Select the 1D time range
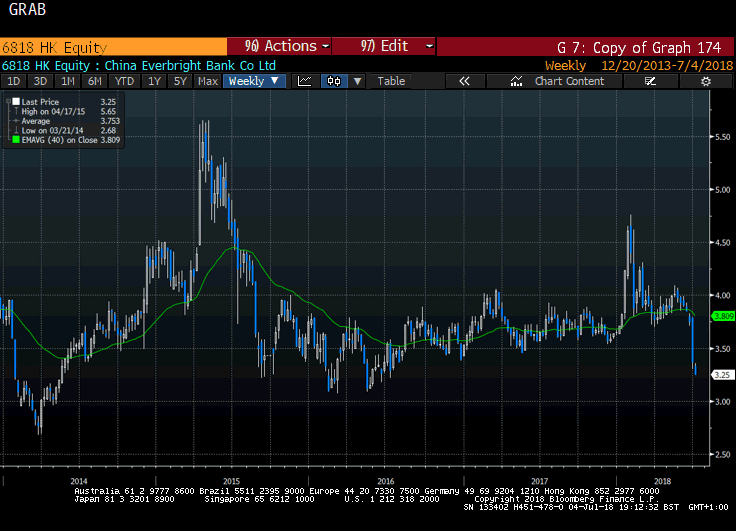 [x=14, y=81]
